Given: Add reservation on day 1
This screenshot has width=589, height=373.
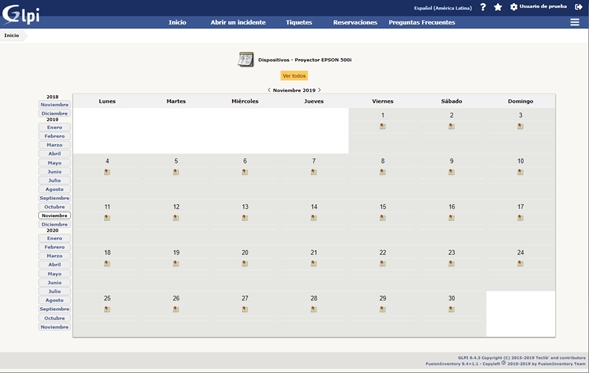Looking at the screenshot, I should pos(382,126).
